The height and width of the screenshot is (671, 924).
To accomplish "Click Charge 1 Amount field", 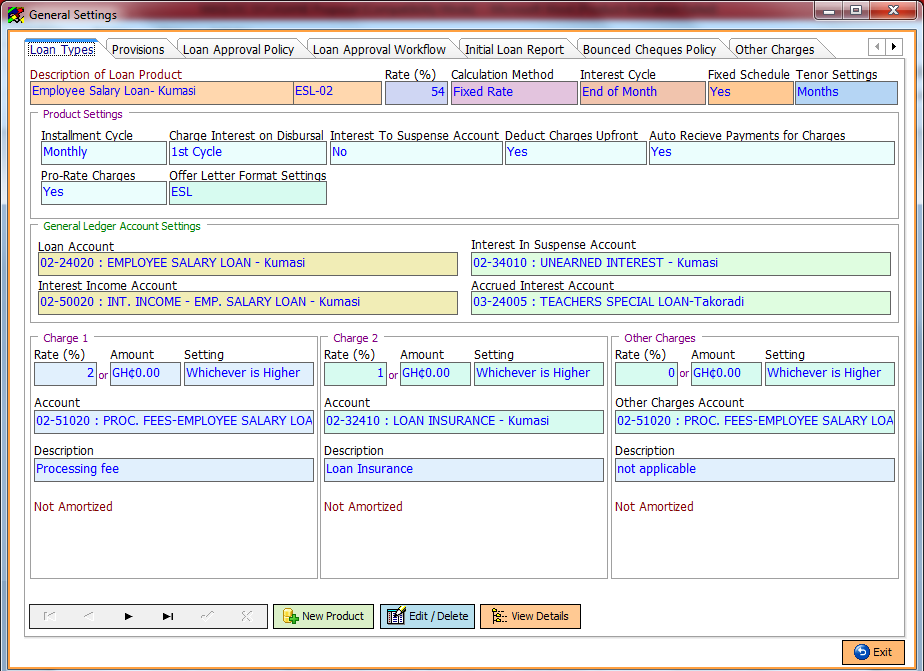I will [x=145, y=374].
